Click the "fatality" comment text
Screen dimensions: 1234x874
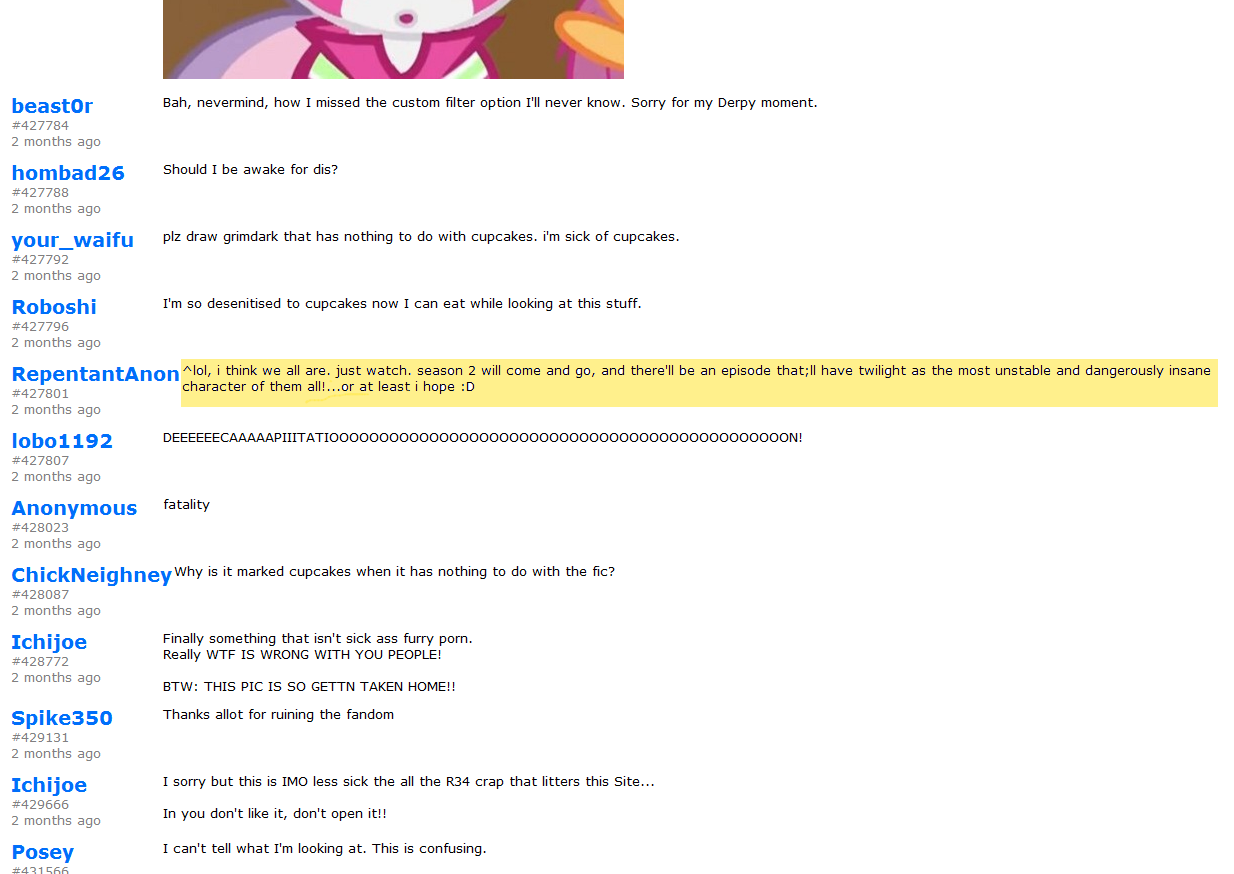tap(186, 505)
